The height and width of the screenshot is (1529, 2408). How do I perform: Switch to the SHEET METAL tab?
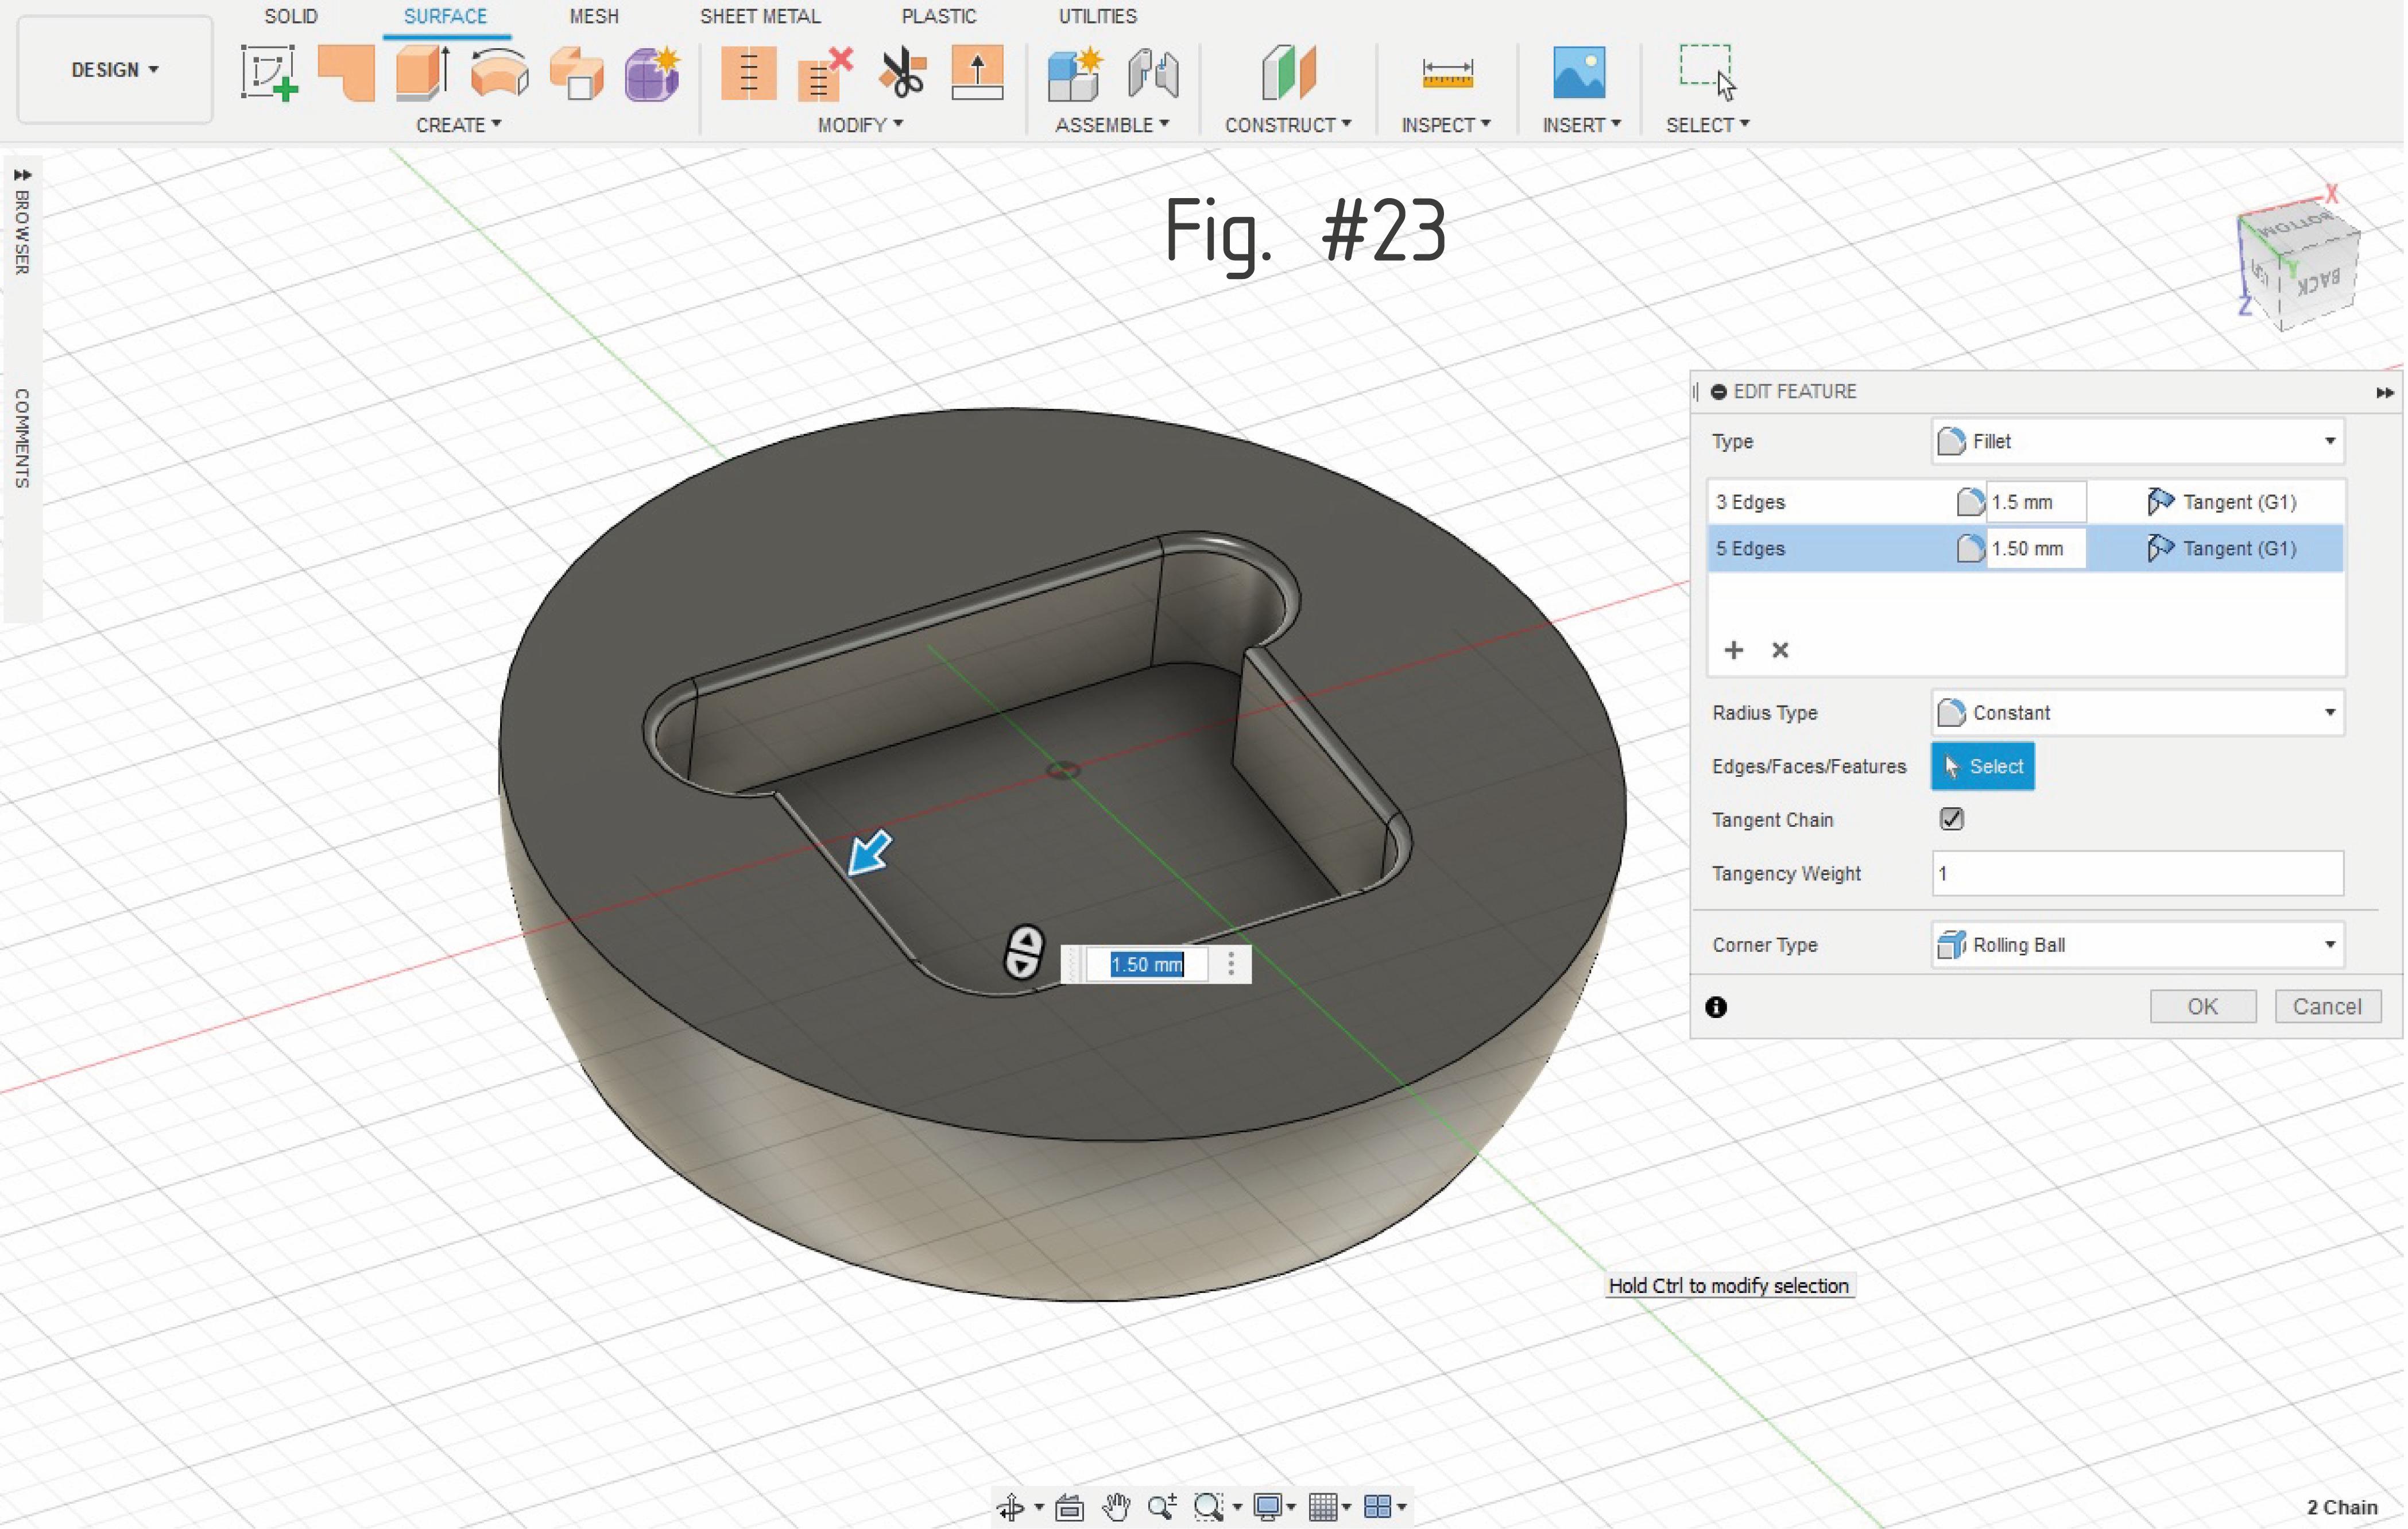[x=760, y=16]
